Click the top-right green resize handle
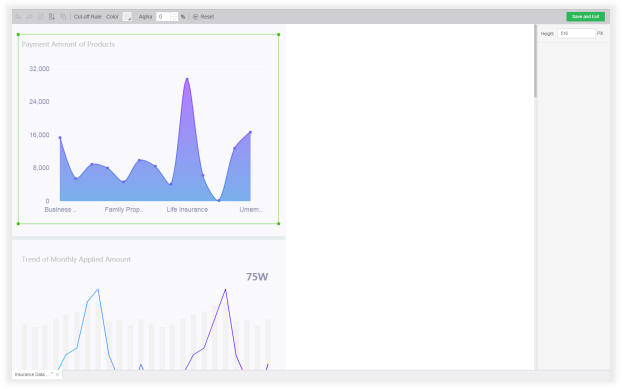 click(278, 35)
